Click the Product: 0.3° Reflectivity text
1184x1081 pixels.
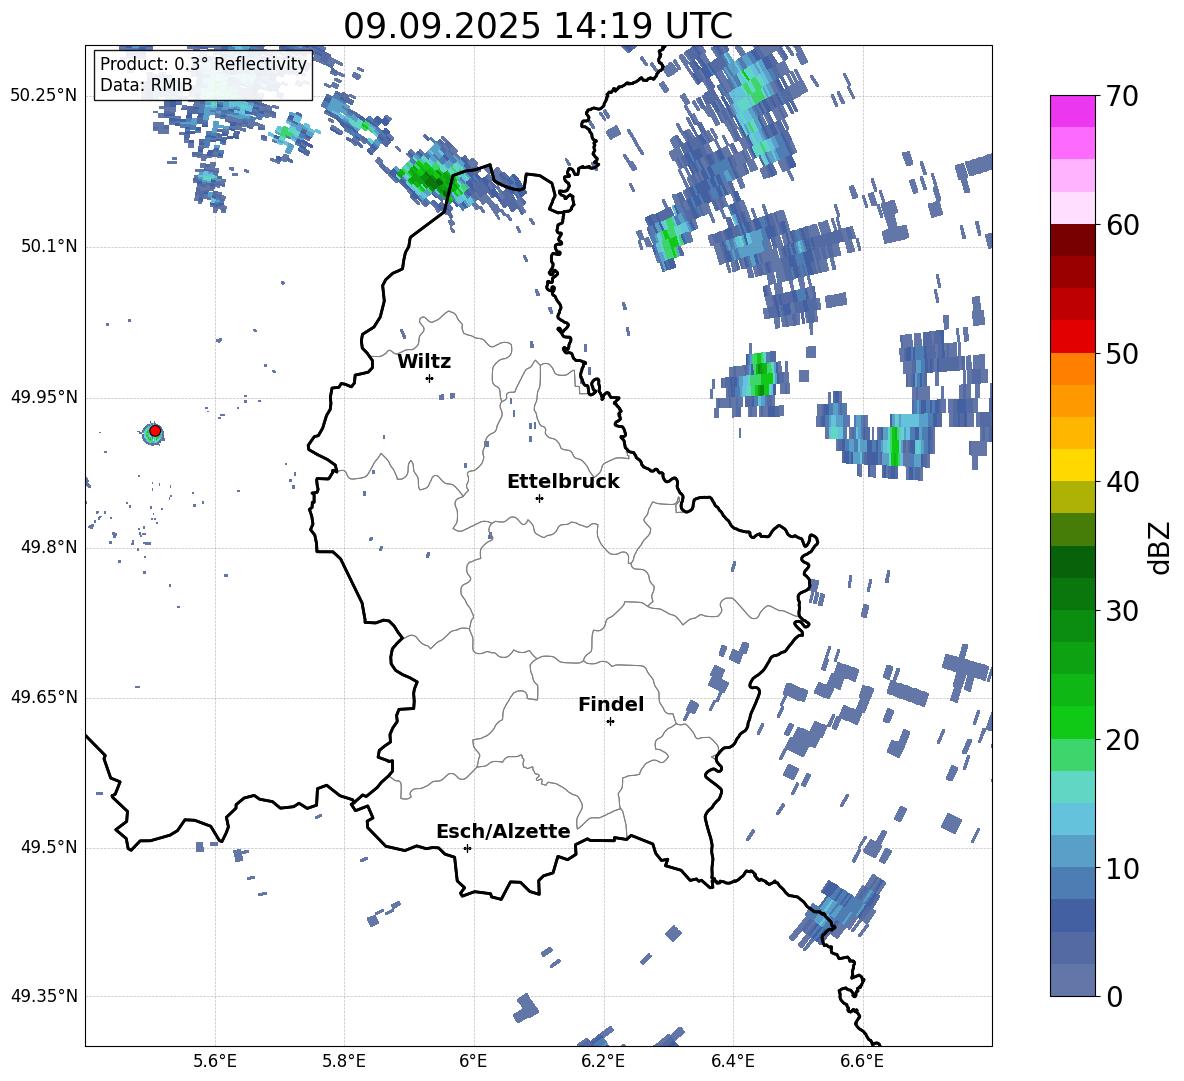[203, 64]
